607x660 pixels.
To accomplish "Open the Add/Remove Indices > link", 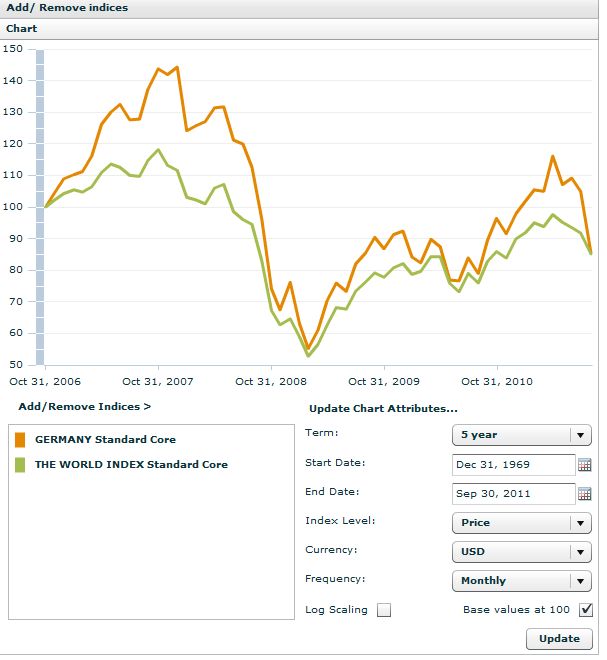I will coord(85,407).
